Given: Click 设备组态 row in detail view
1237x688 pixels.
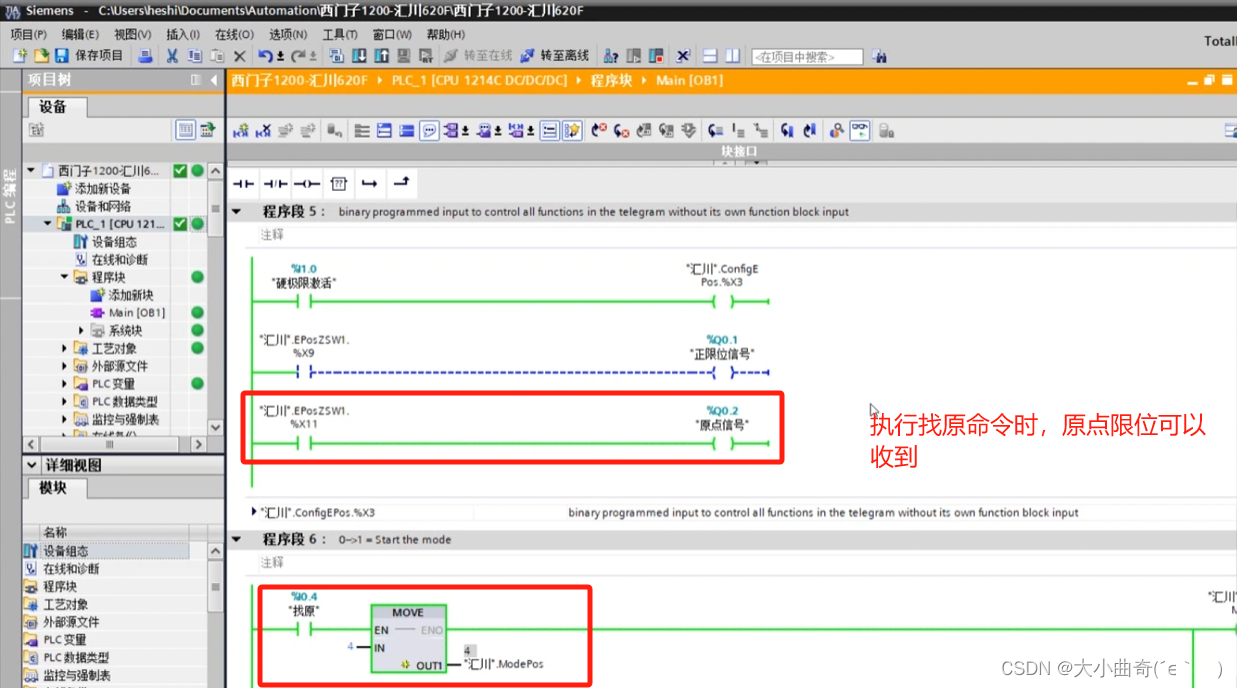Looking at the screenshot, I should [105, 551].
